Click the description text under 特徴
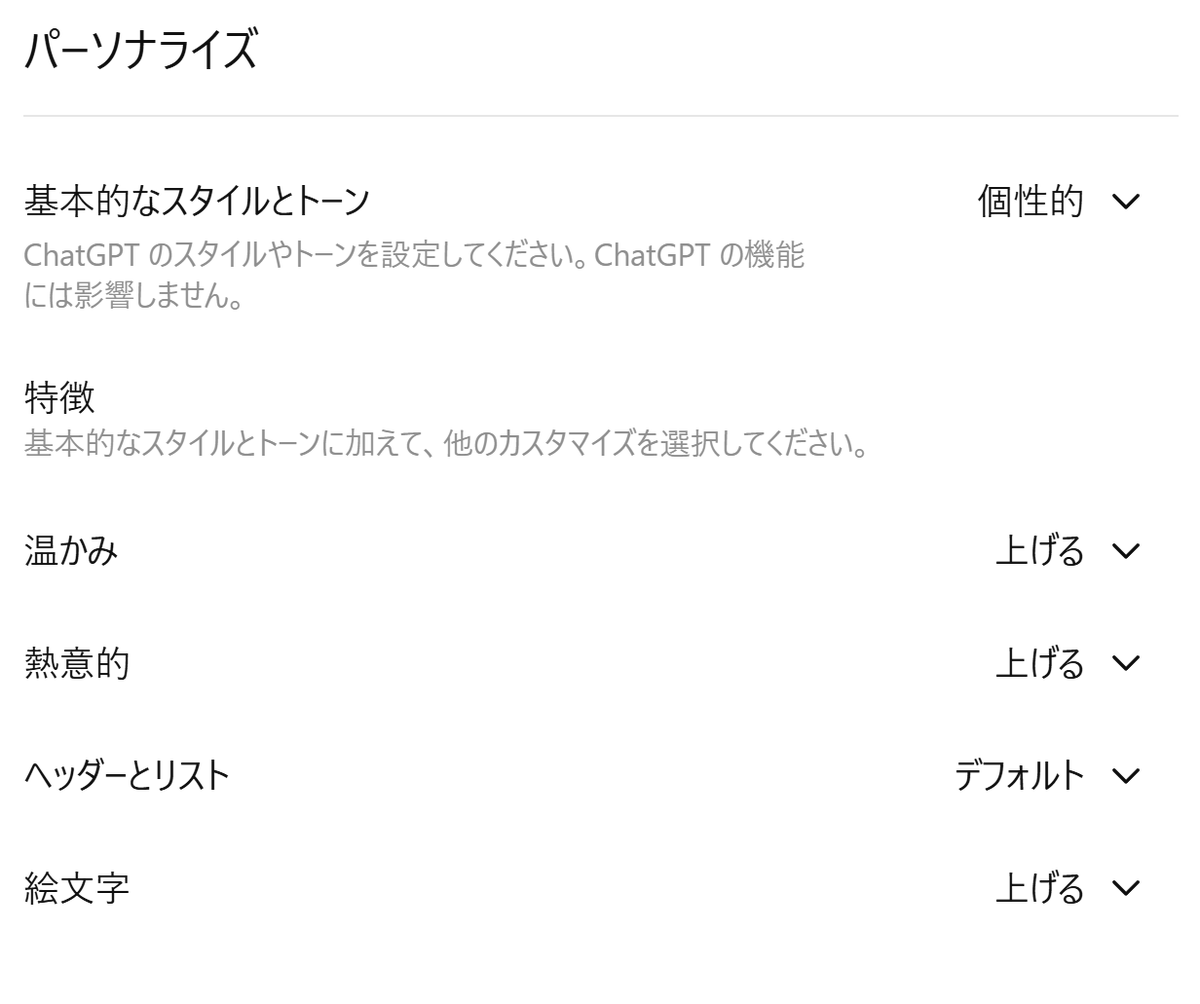1200x1004 pixels. coord(445,444)
